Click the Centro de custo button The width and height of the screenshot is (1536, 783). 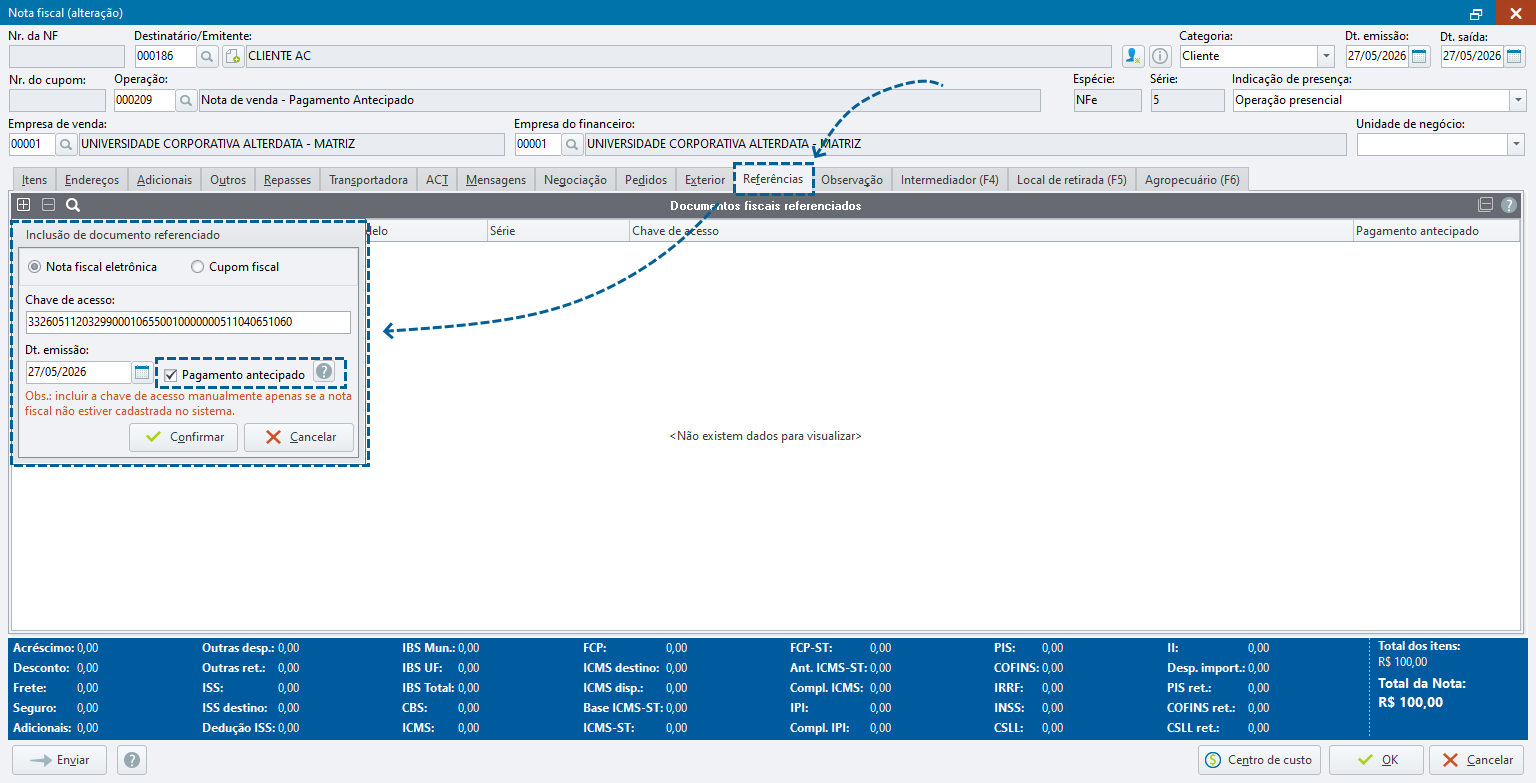coord(1259,760)
